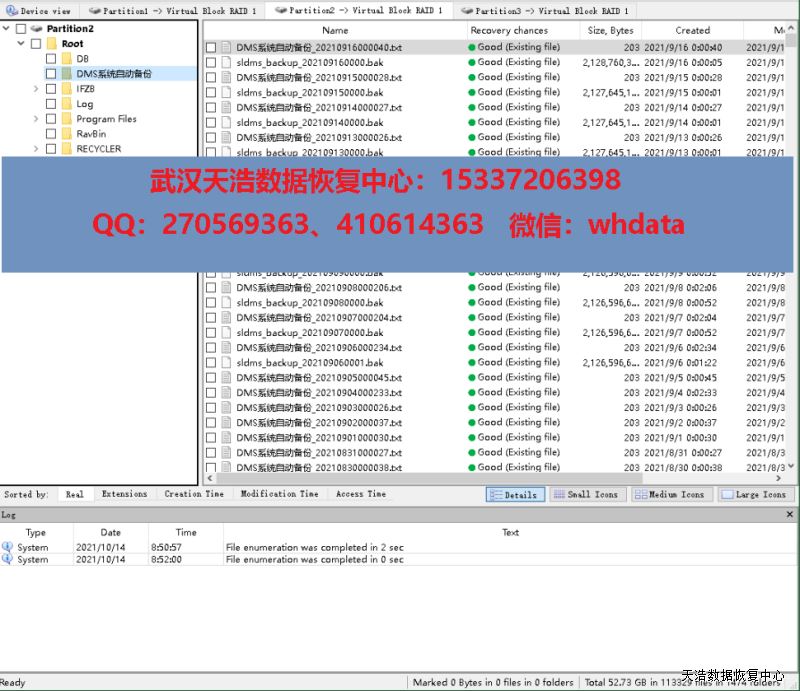
Task: Click the Size, Bytes column header
Action: [610, 31]
